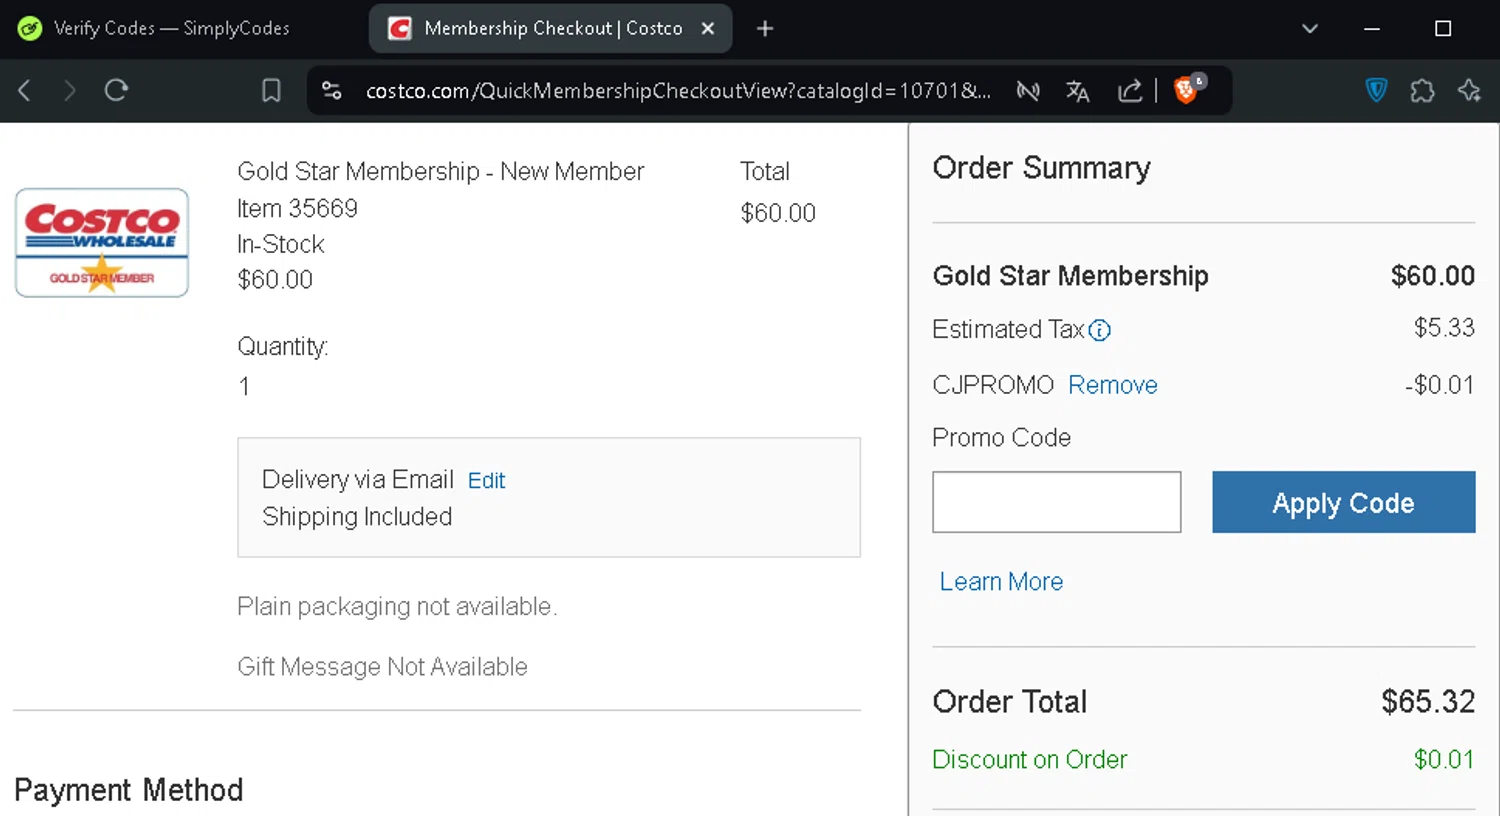
Task: Click the Gift Message Not Available text
Action: (x=382, y=667)
